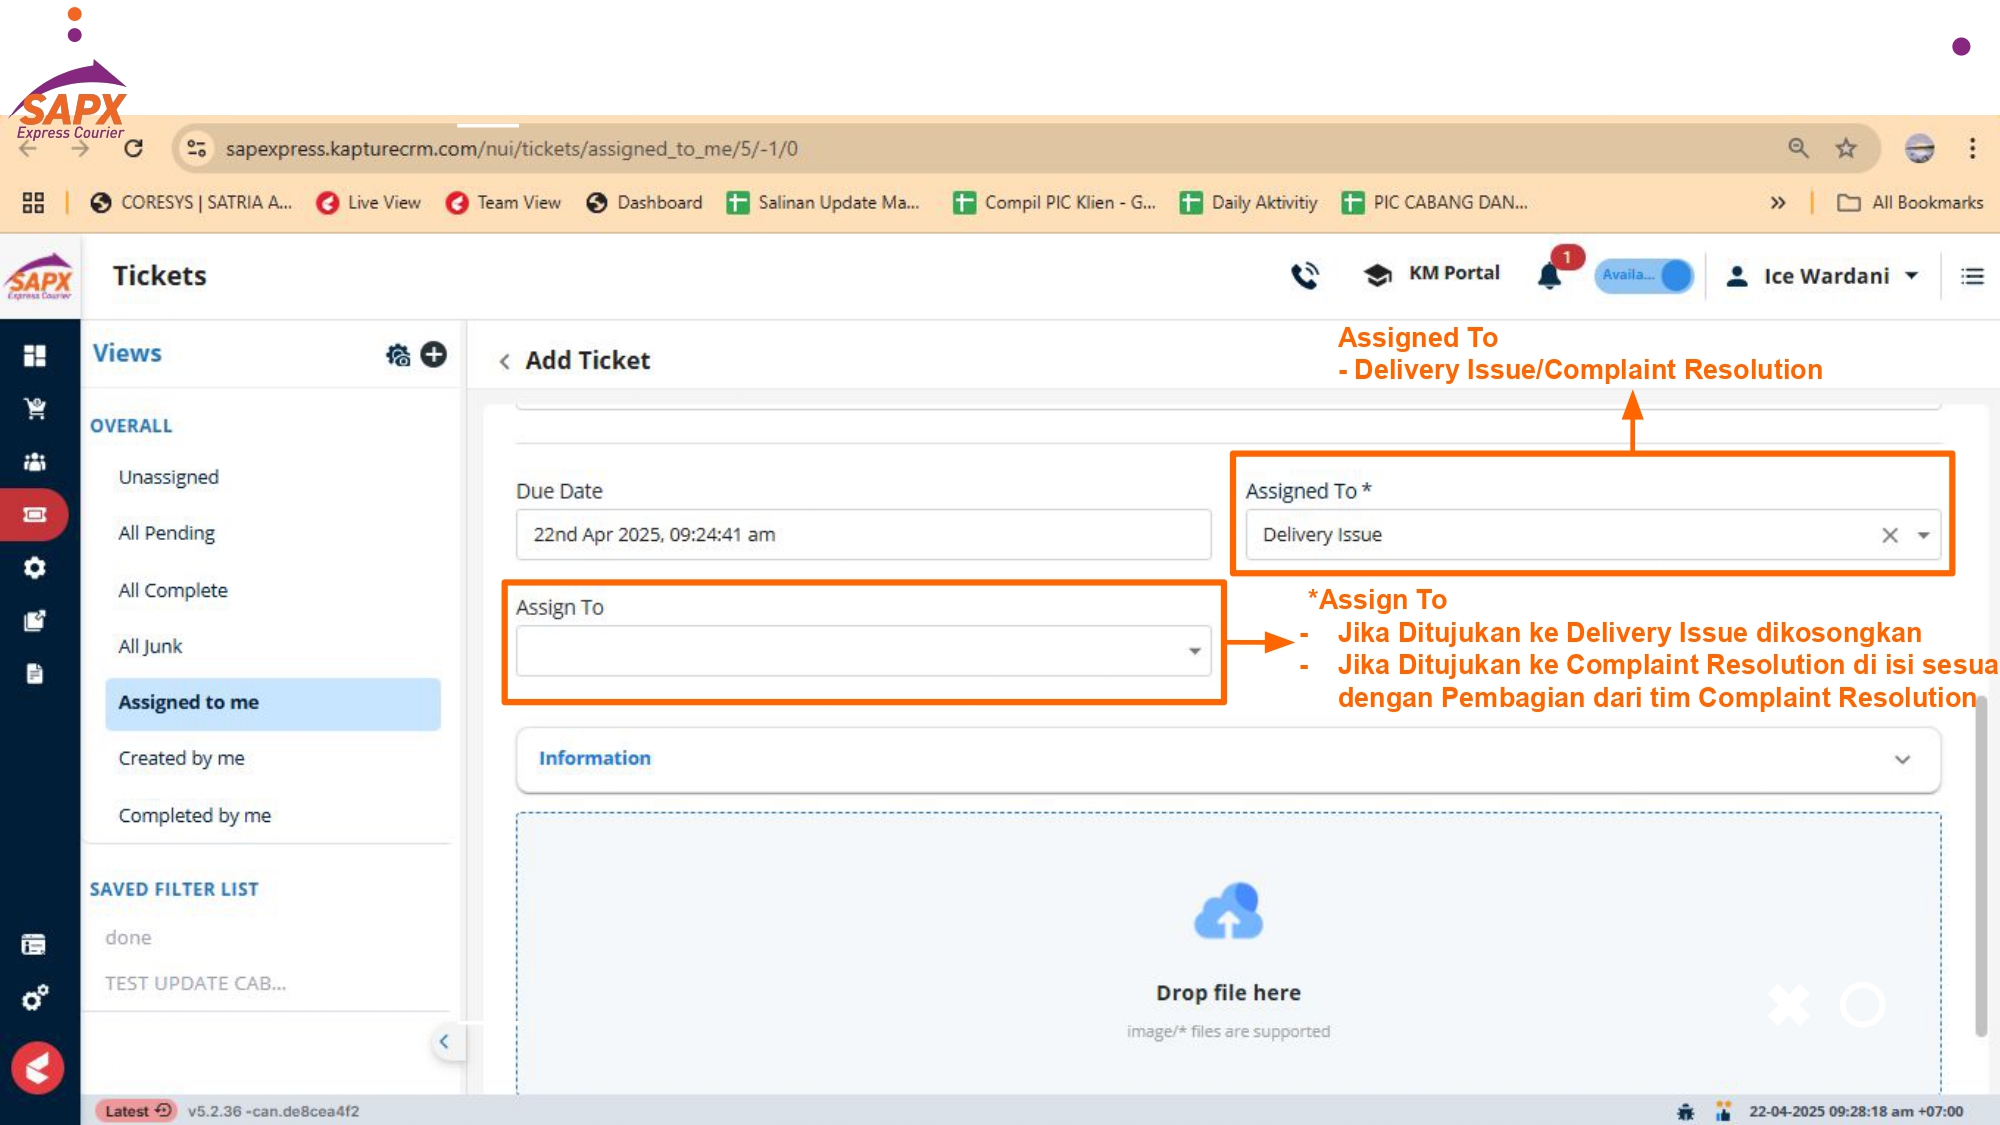Collapse the Views side panel
Viewport: 2000px width, 1125px height.
click(x=444, y=1042)
